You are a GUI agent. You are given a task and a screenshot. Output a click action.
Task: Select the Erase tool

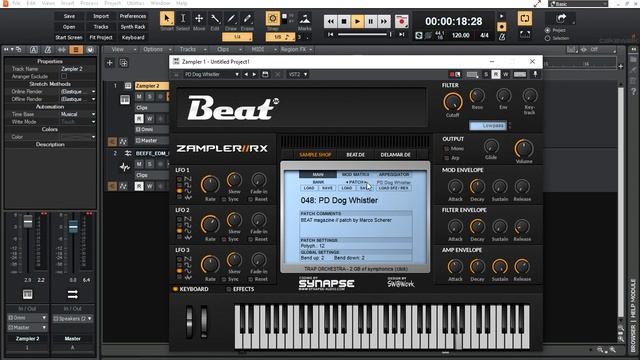[x=247, y=19]
